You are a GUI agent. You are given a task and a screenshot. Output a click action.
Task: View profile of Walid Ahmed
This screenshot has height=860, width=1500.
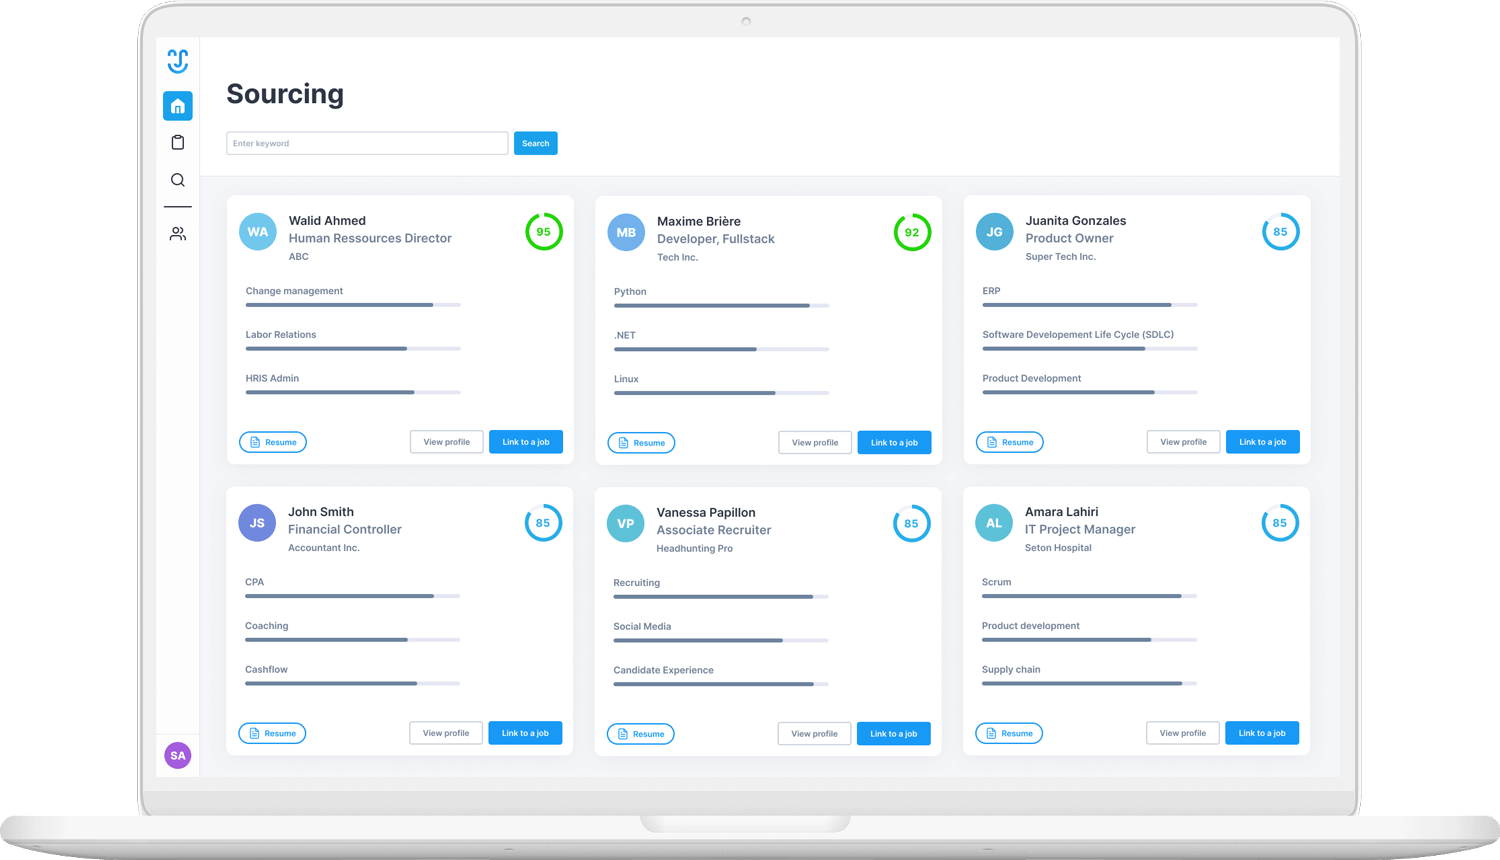pos(446,442)
